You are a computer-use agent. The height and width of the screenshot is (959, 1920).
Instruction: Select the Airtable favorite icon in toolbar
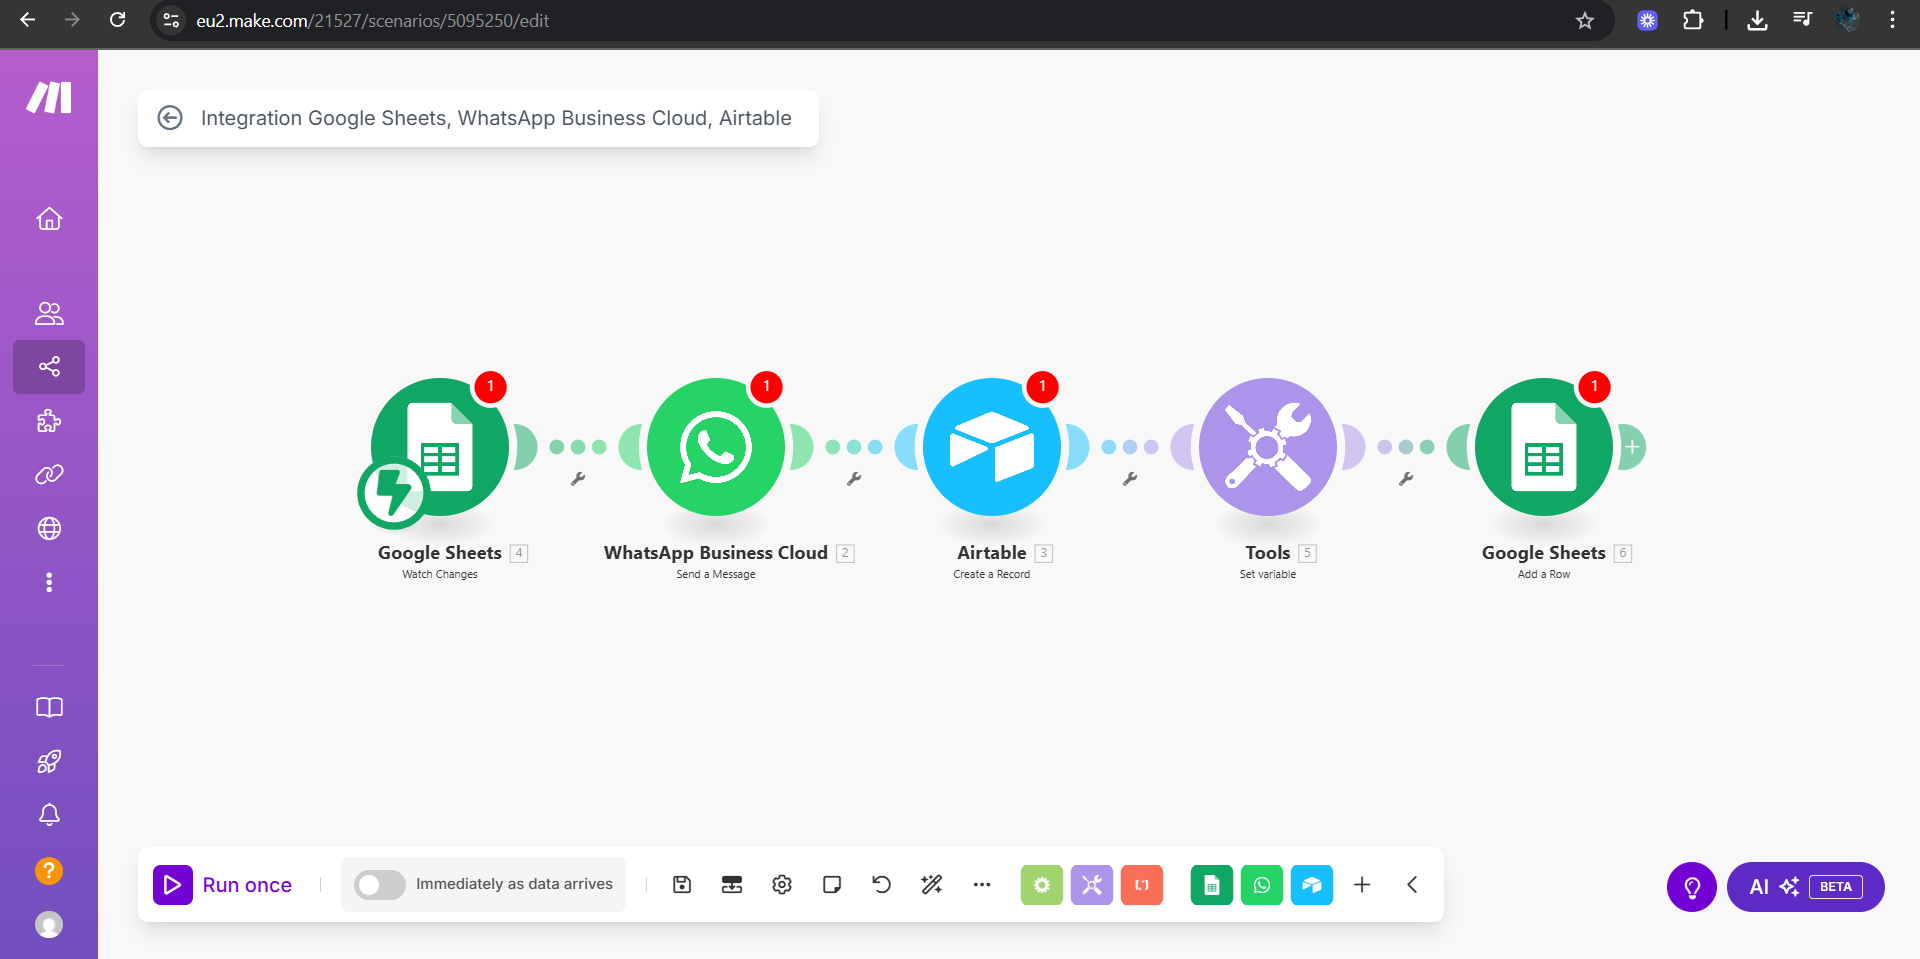(1312, 884)
